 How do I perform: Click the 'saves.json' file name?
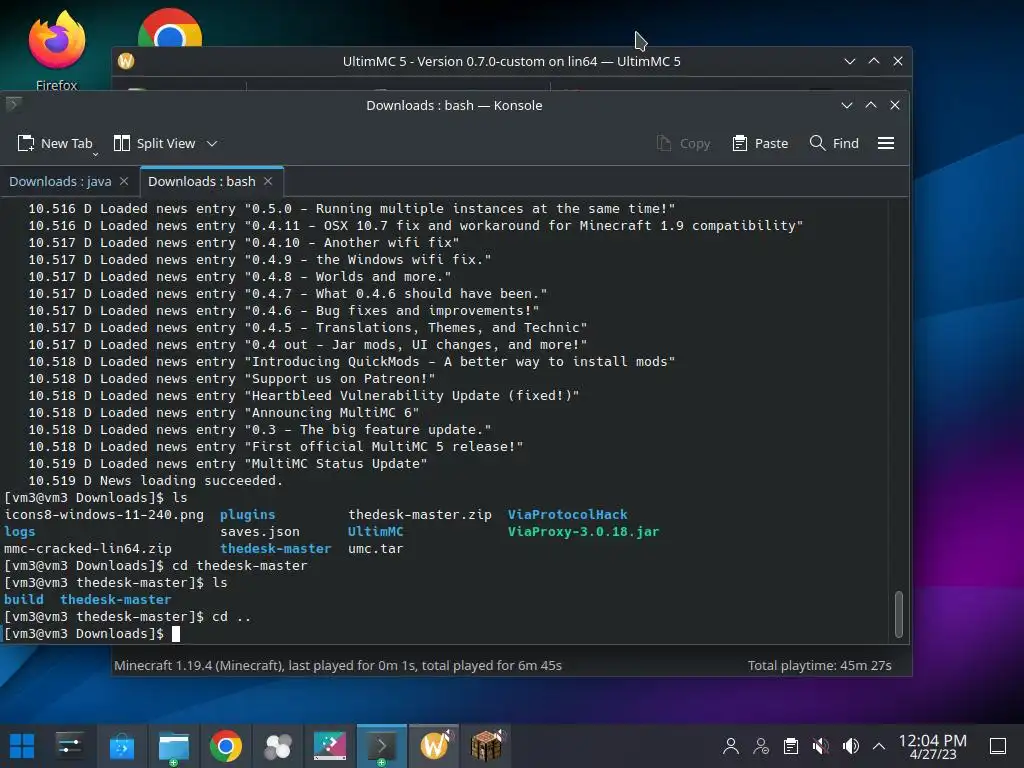pos(260,532)
